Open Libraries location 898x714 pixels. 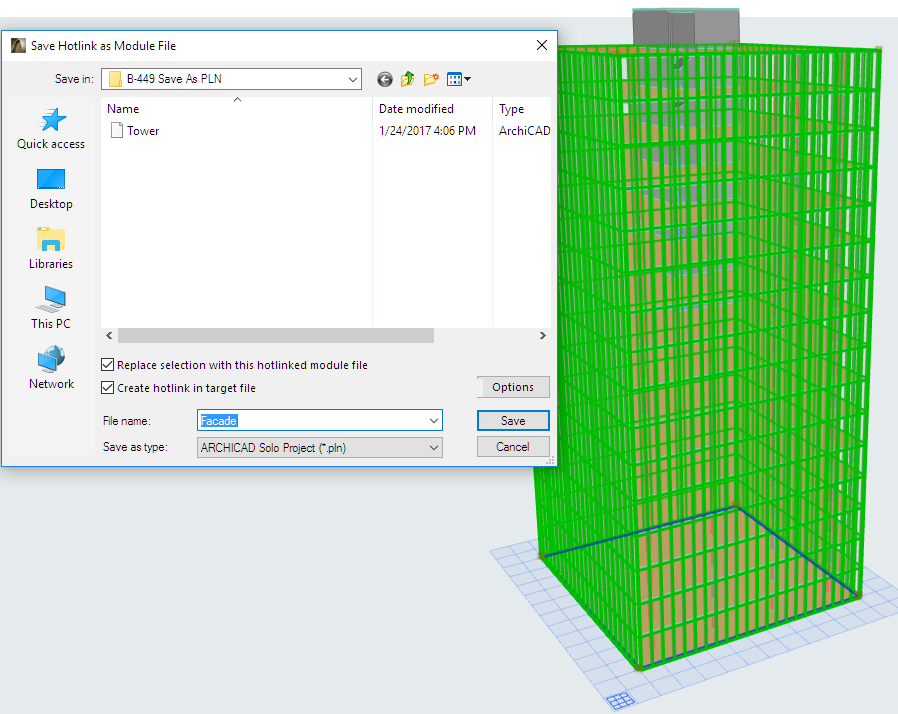[x=51, y=249]
